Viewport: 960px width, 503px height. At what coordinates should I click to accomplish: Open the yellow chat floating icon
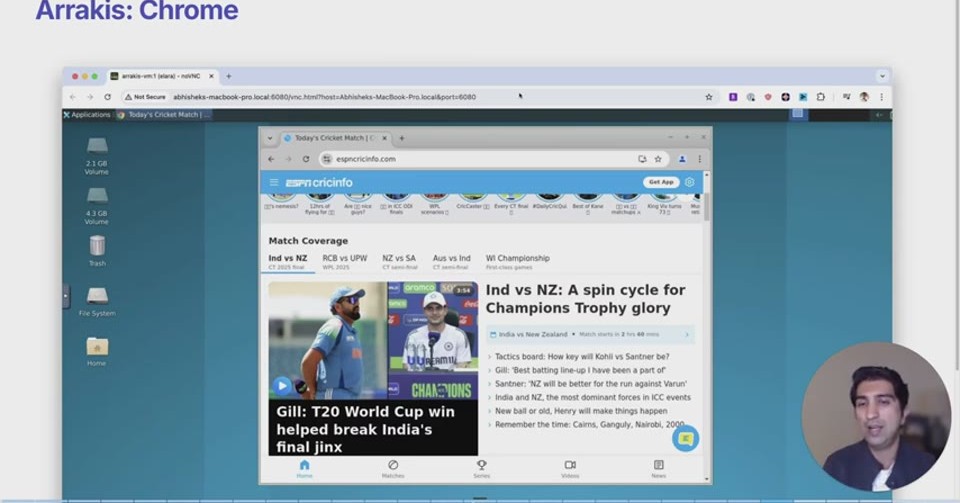685,438
